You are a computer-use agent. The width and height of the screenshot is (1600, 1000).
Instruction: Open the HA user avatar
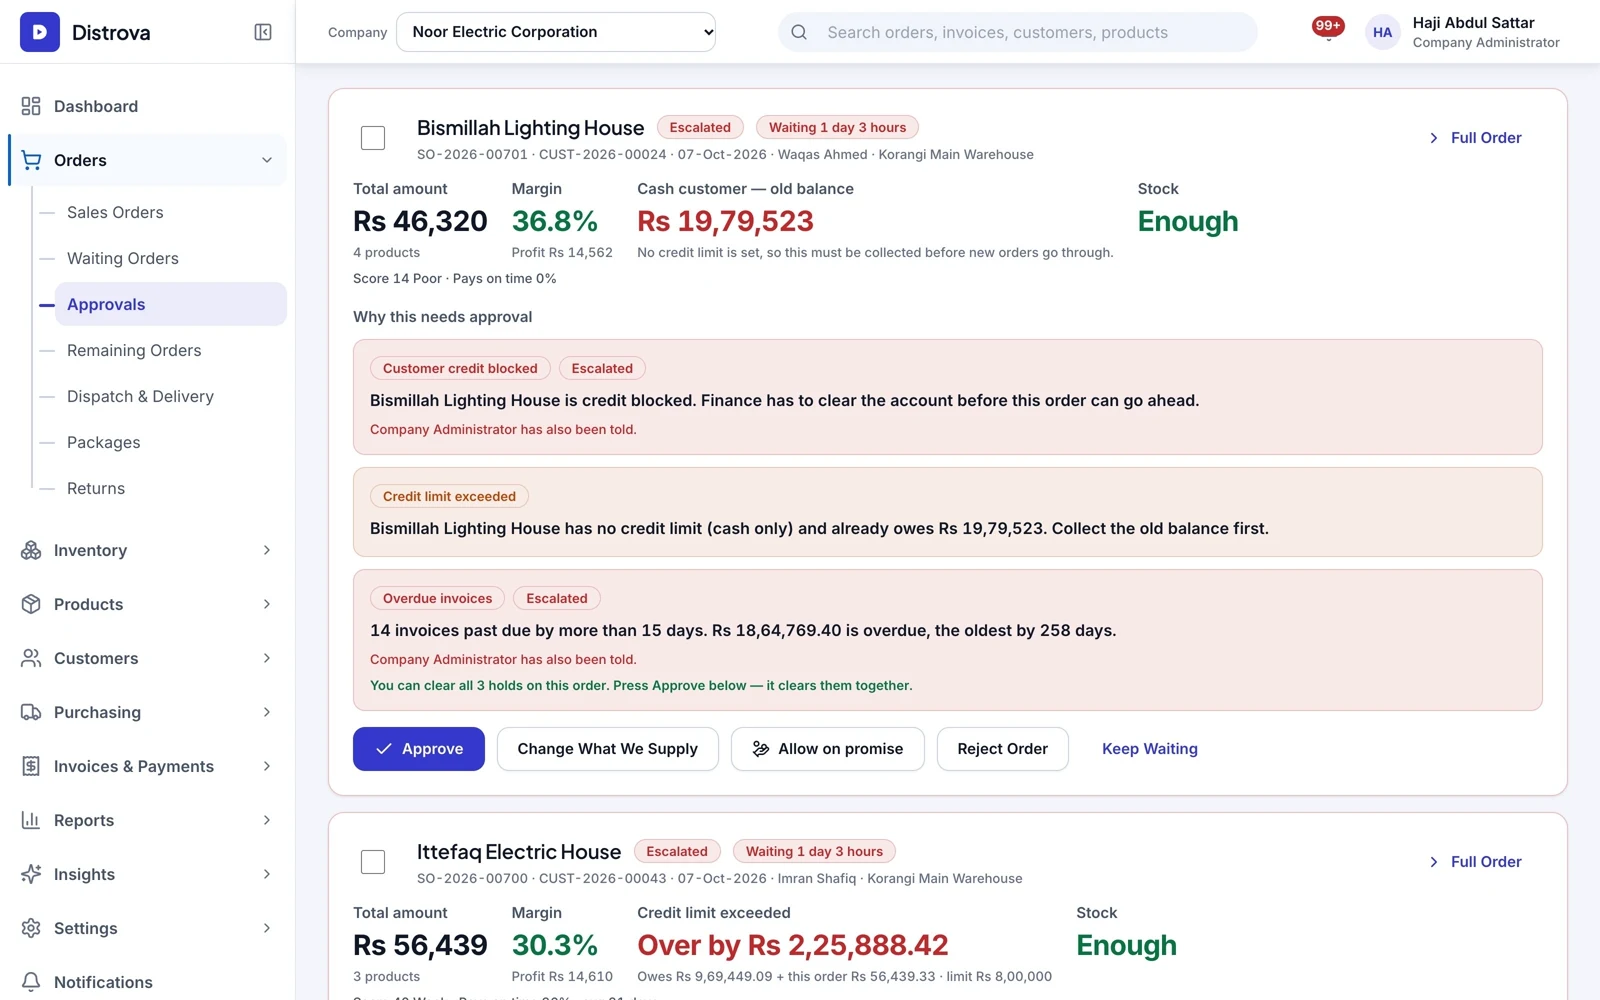coord(1382,32)
